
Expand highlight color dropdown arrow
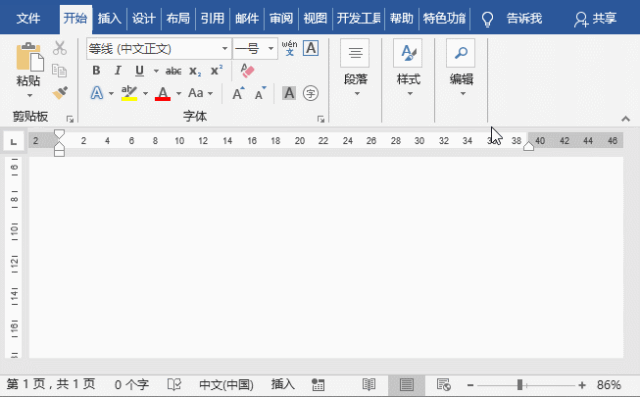[x=145, y=93]
